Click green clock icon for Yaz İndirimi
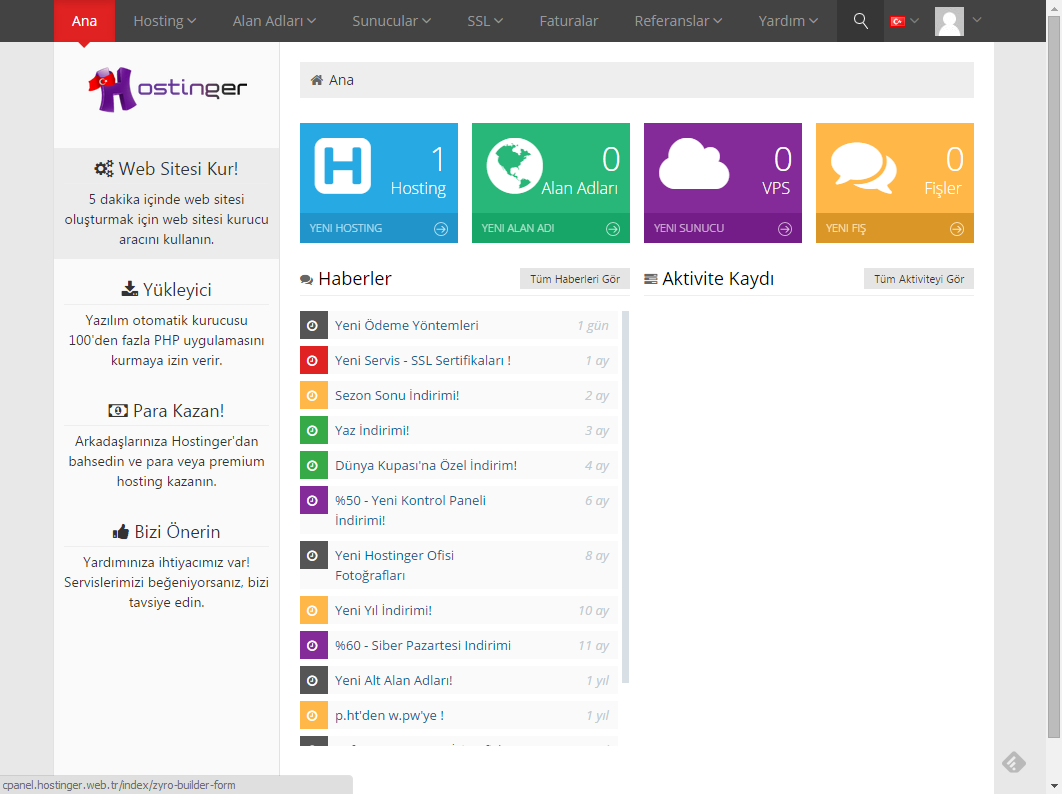The height and width of the screenshot is (794, 1062). [x=314, y=430]
